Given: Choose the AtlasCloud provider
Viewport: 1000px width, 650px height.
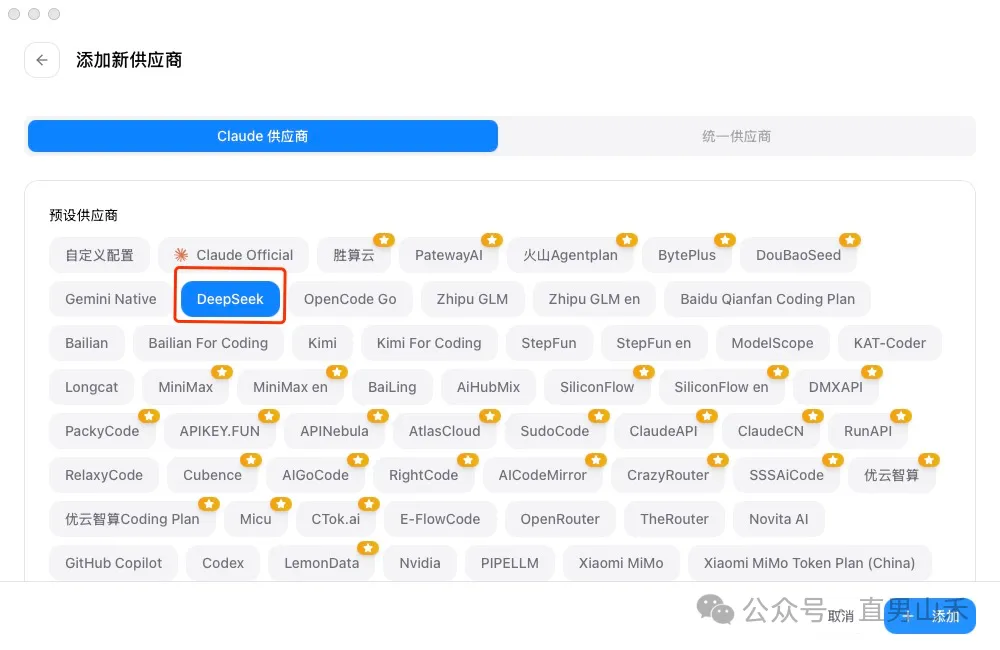Looking at the screenshot, I should [x=445, y=431].
